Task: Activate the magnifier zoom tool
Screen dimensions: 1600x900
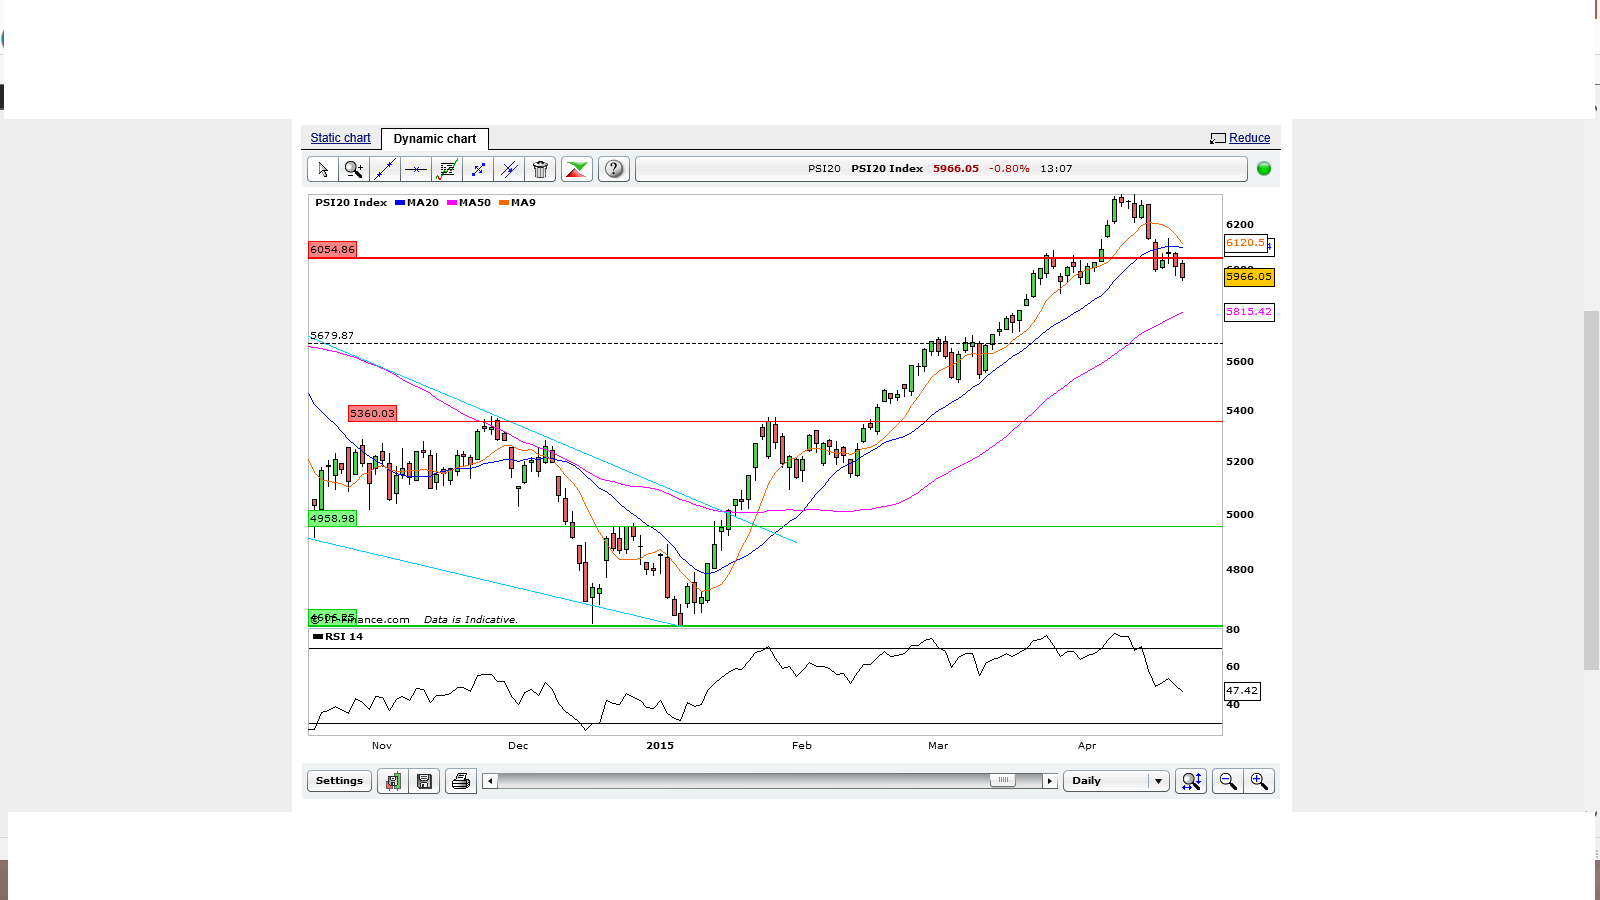Action: (x=353, y=169)
